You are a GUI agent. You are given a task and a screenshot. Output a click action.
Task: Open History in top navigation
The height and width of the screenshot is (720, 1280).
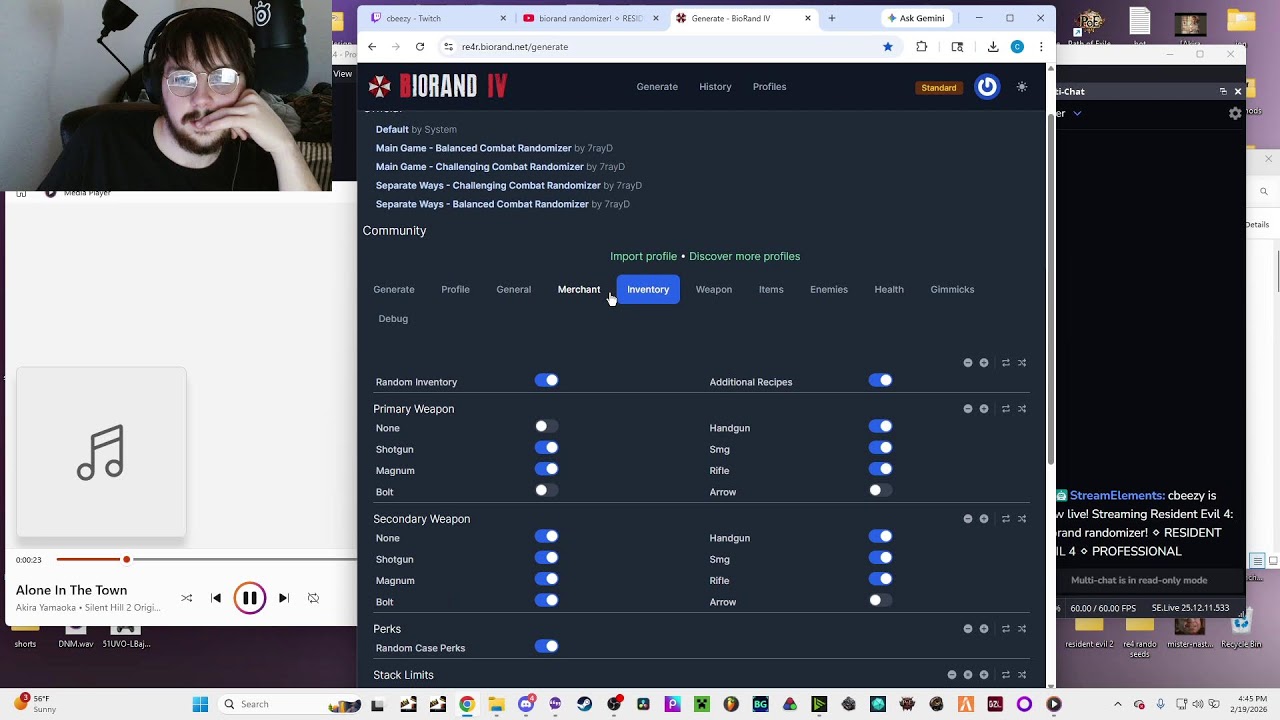(715, 87)
